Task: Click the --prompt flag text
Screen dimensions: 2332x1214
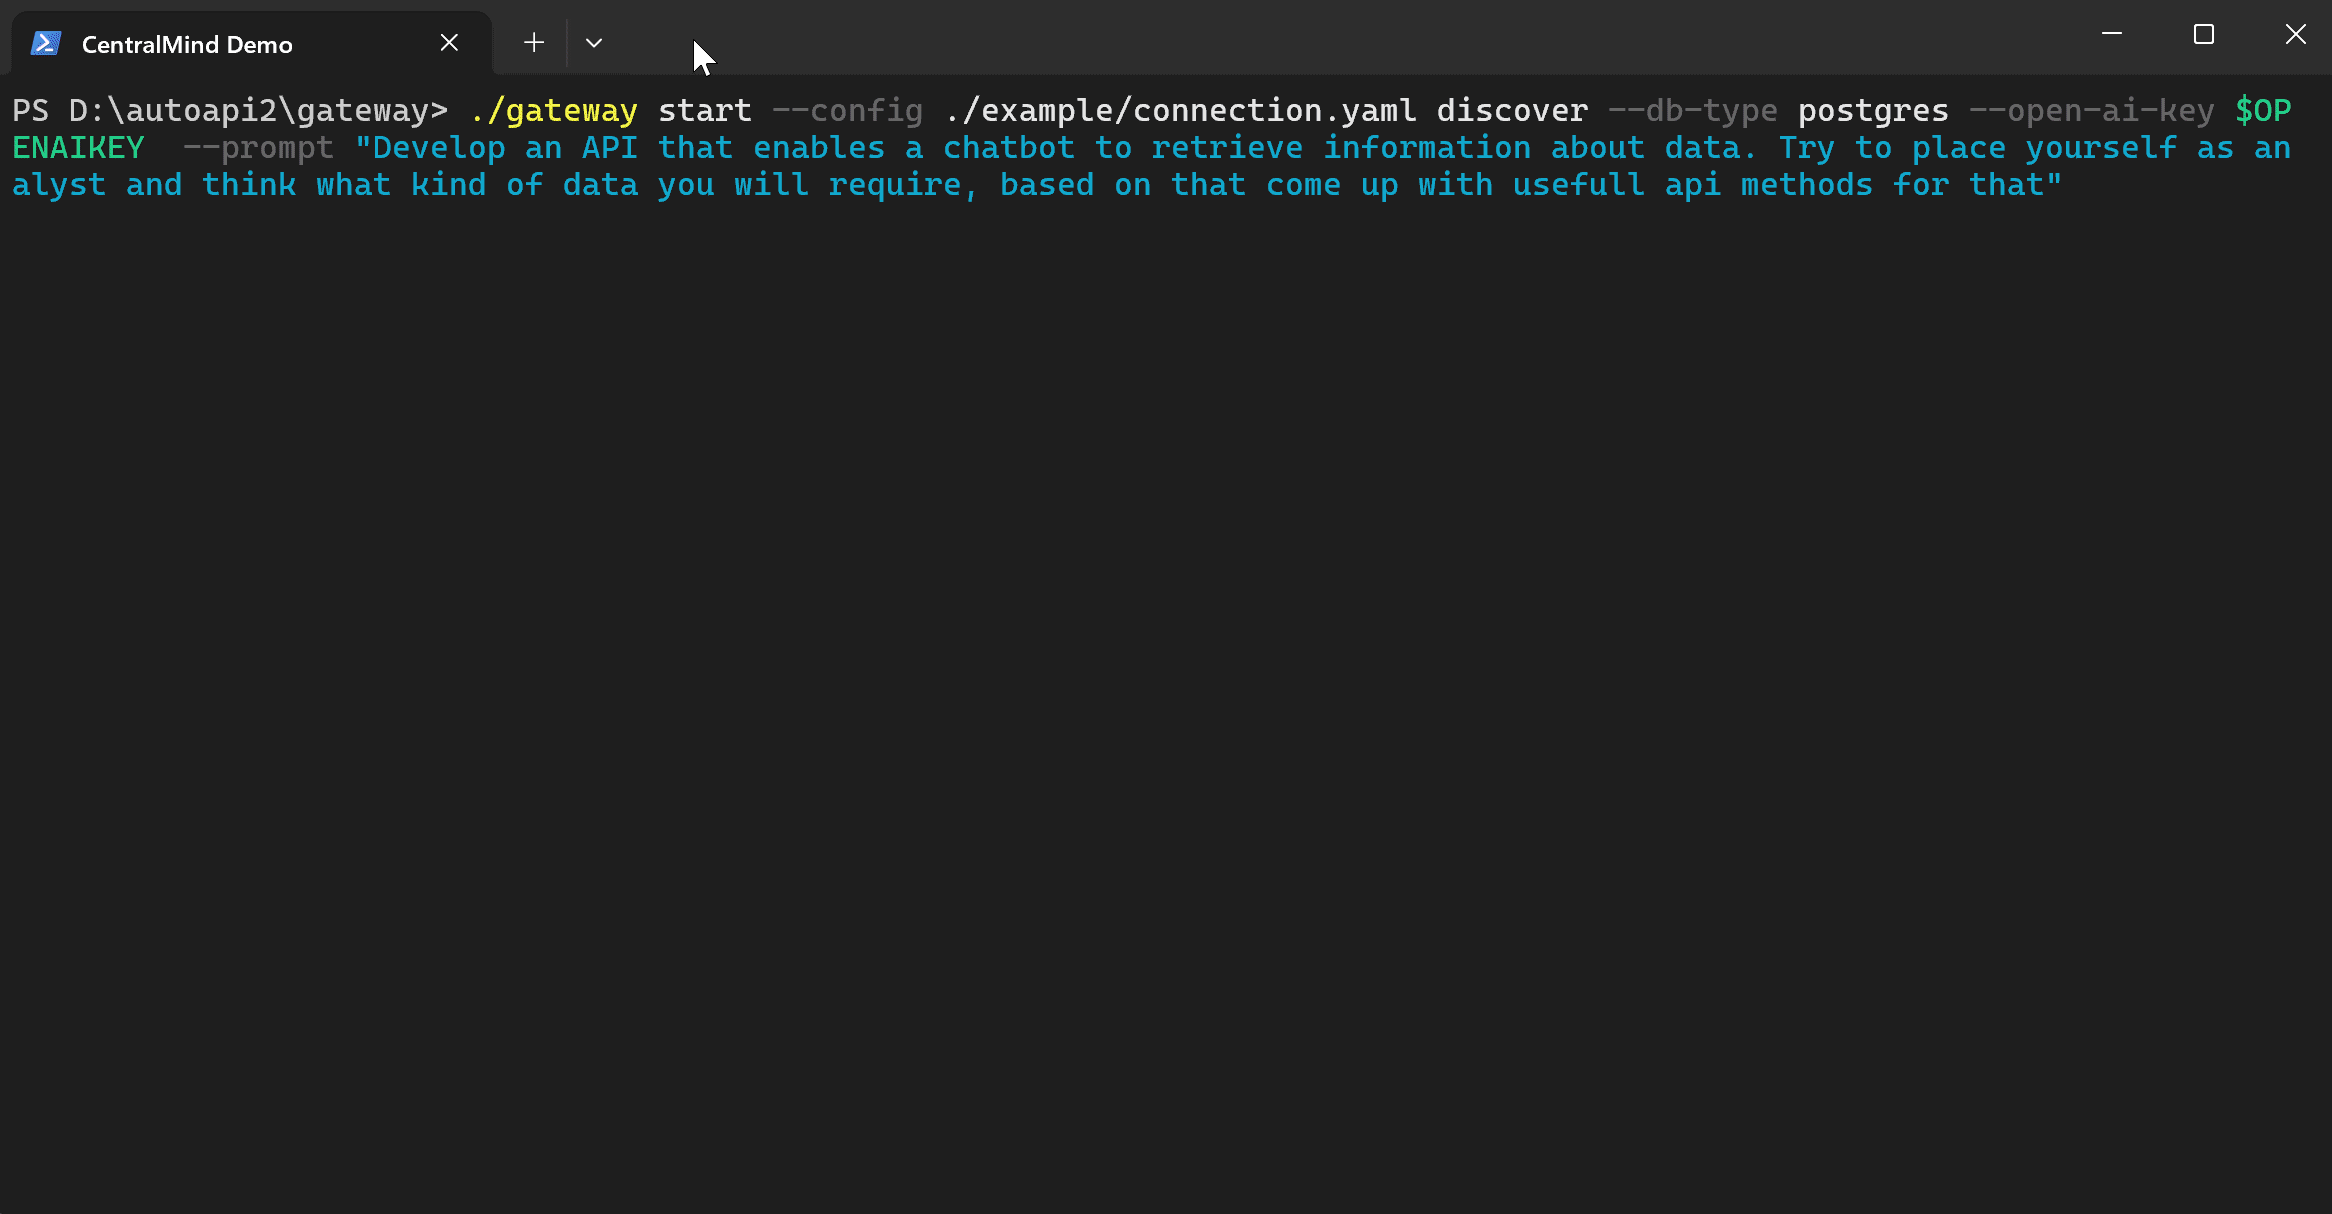Action: tap(258, 148)
